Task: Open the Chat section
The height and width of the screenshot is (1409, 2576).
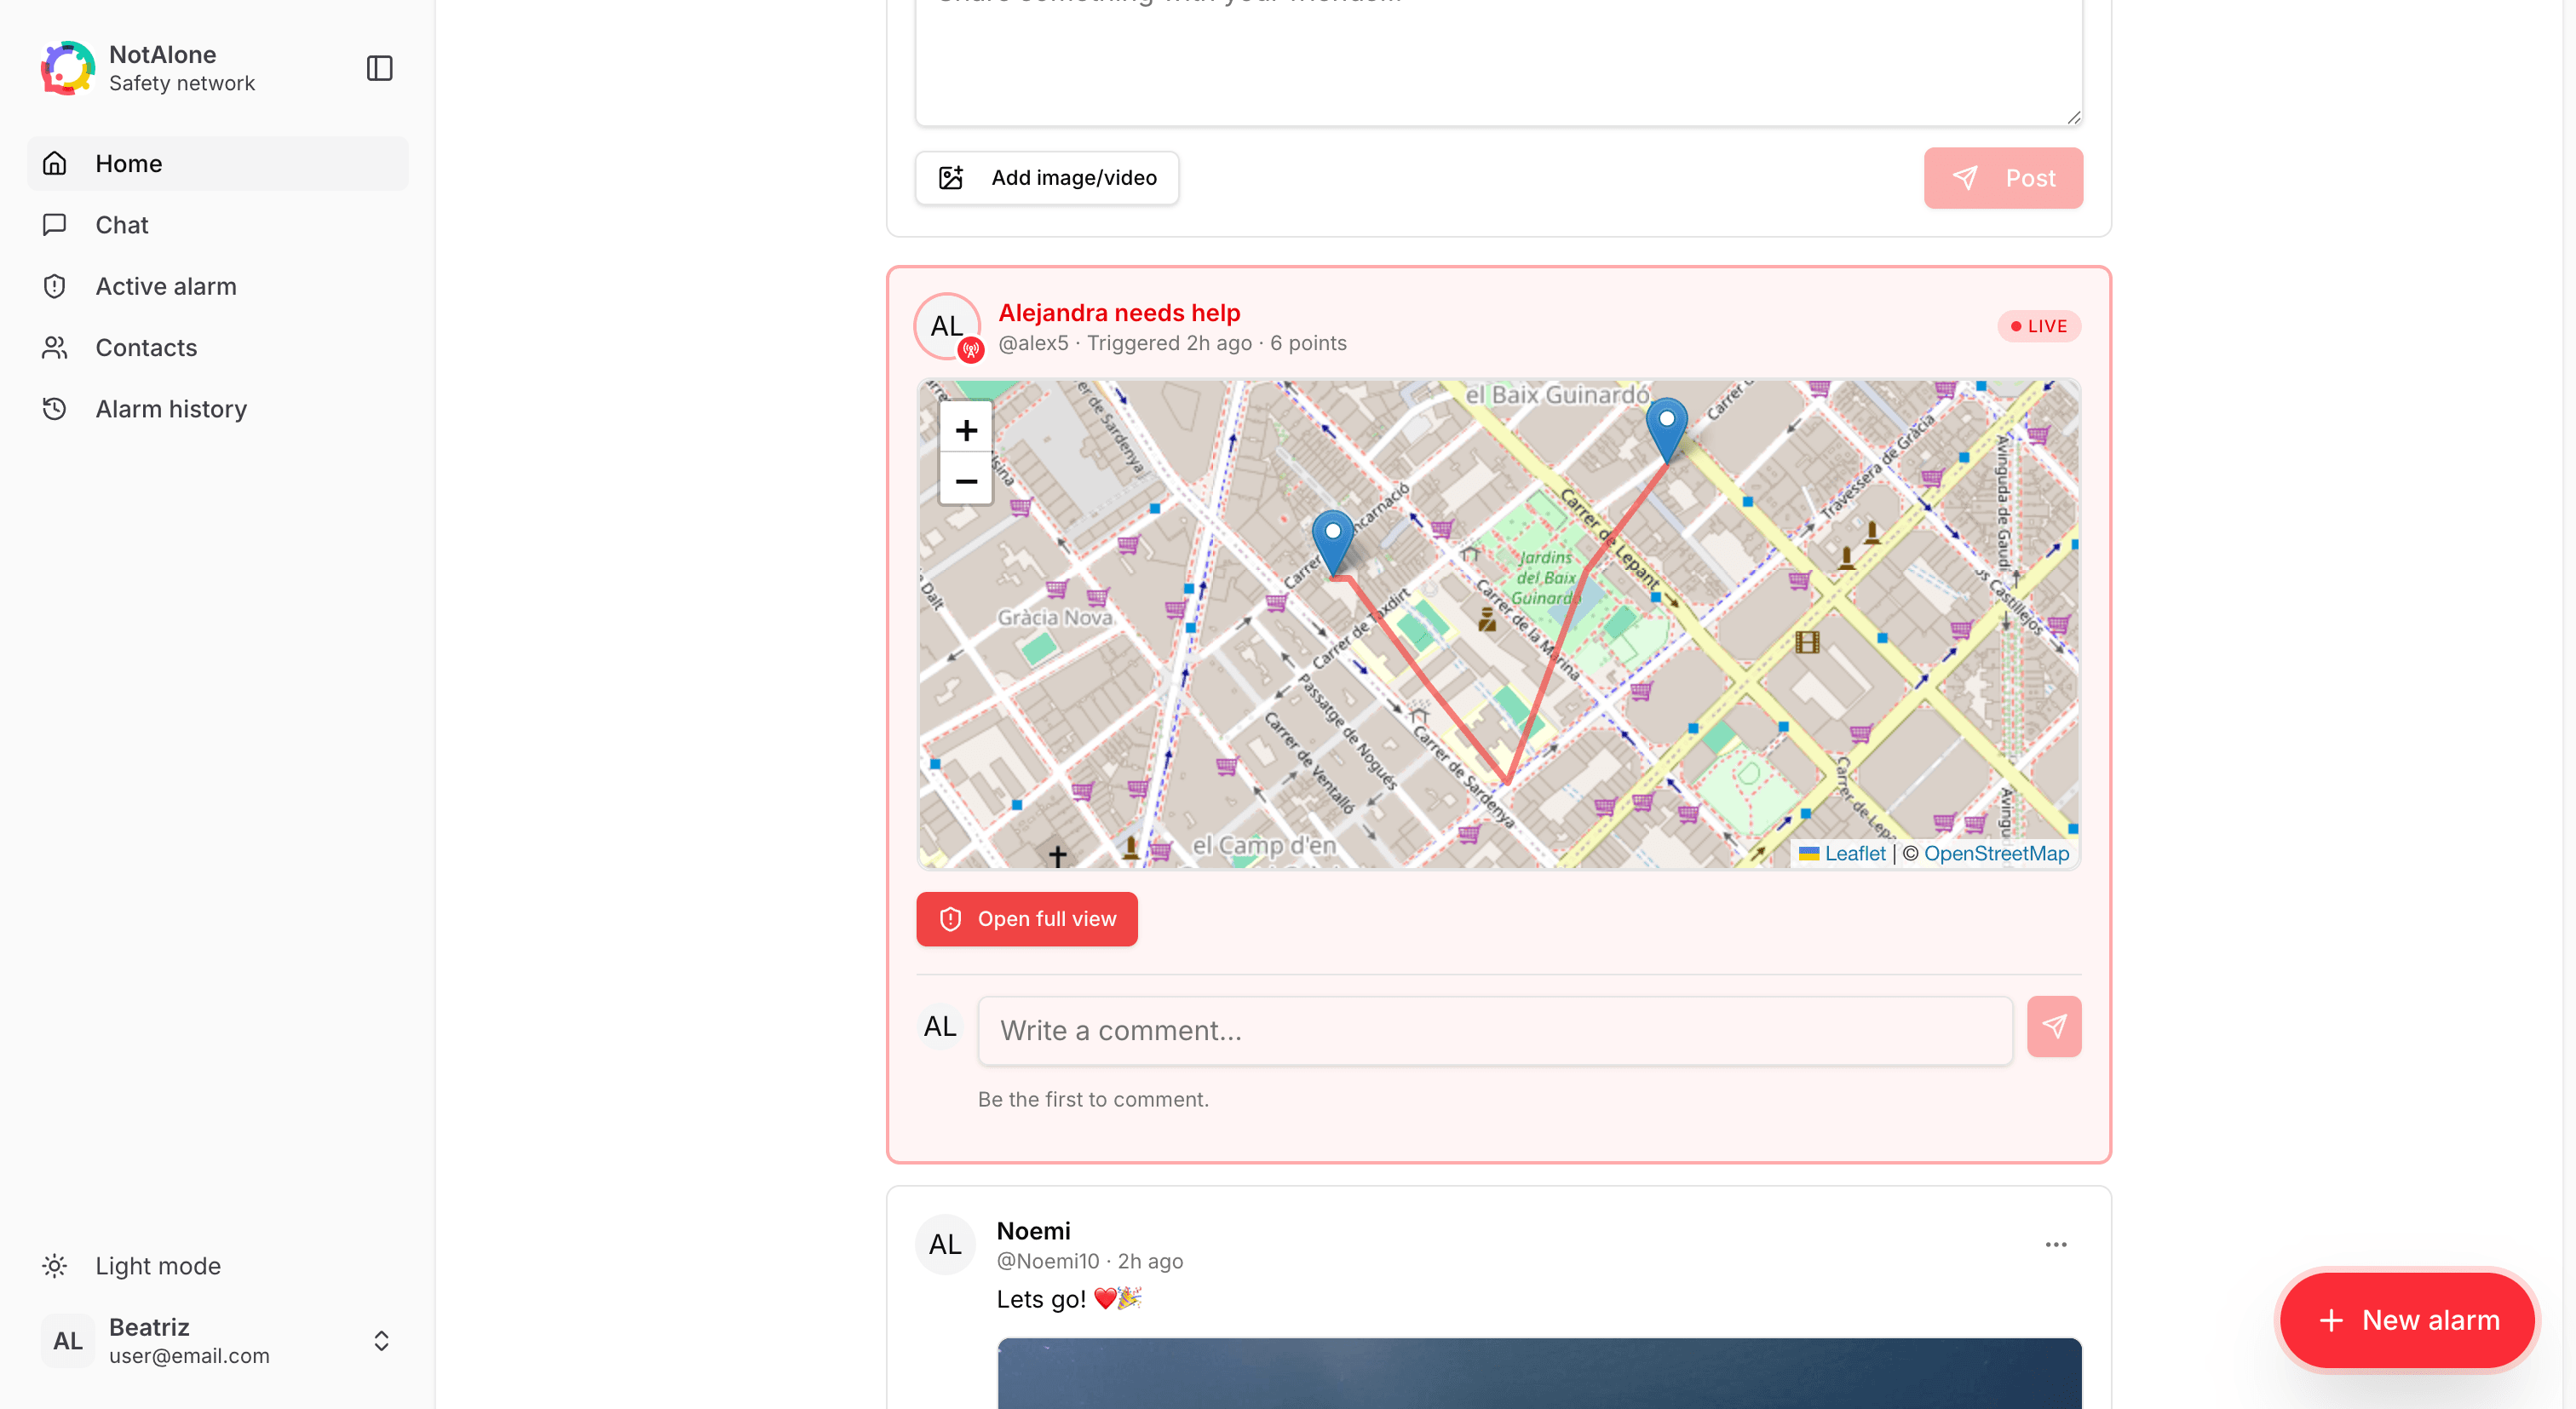Action: [218, 225]
